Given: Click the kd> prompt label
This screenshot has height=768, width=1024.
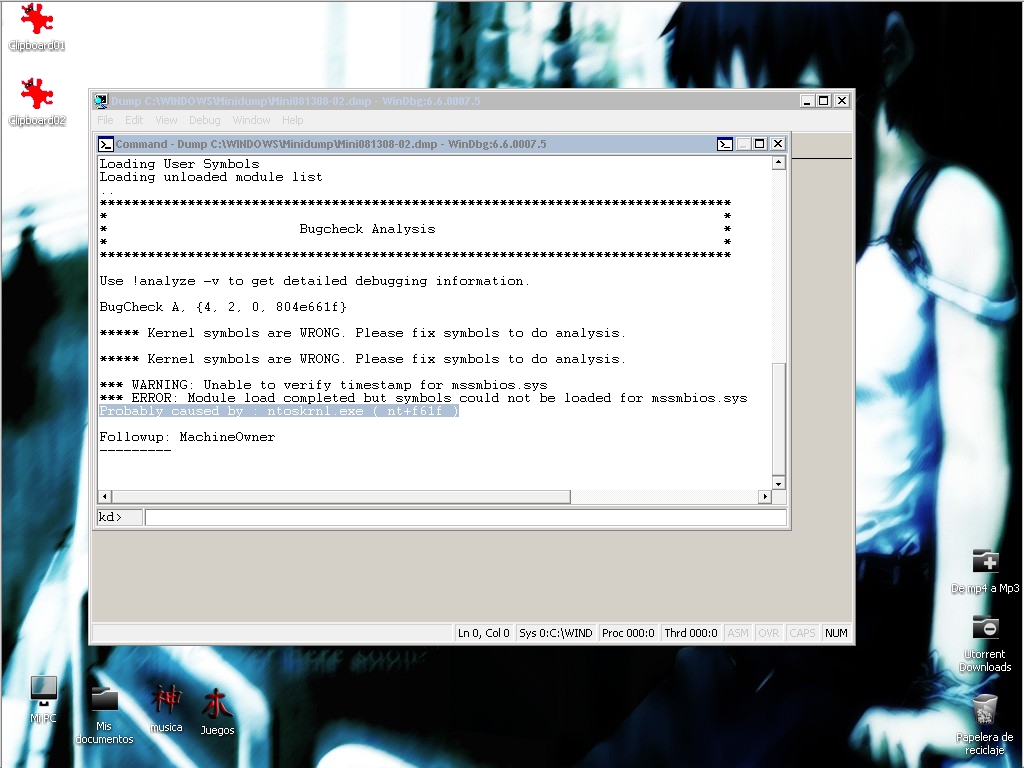Looking at the screenshot, I should pyautogui.click(x=110, y=517).
